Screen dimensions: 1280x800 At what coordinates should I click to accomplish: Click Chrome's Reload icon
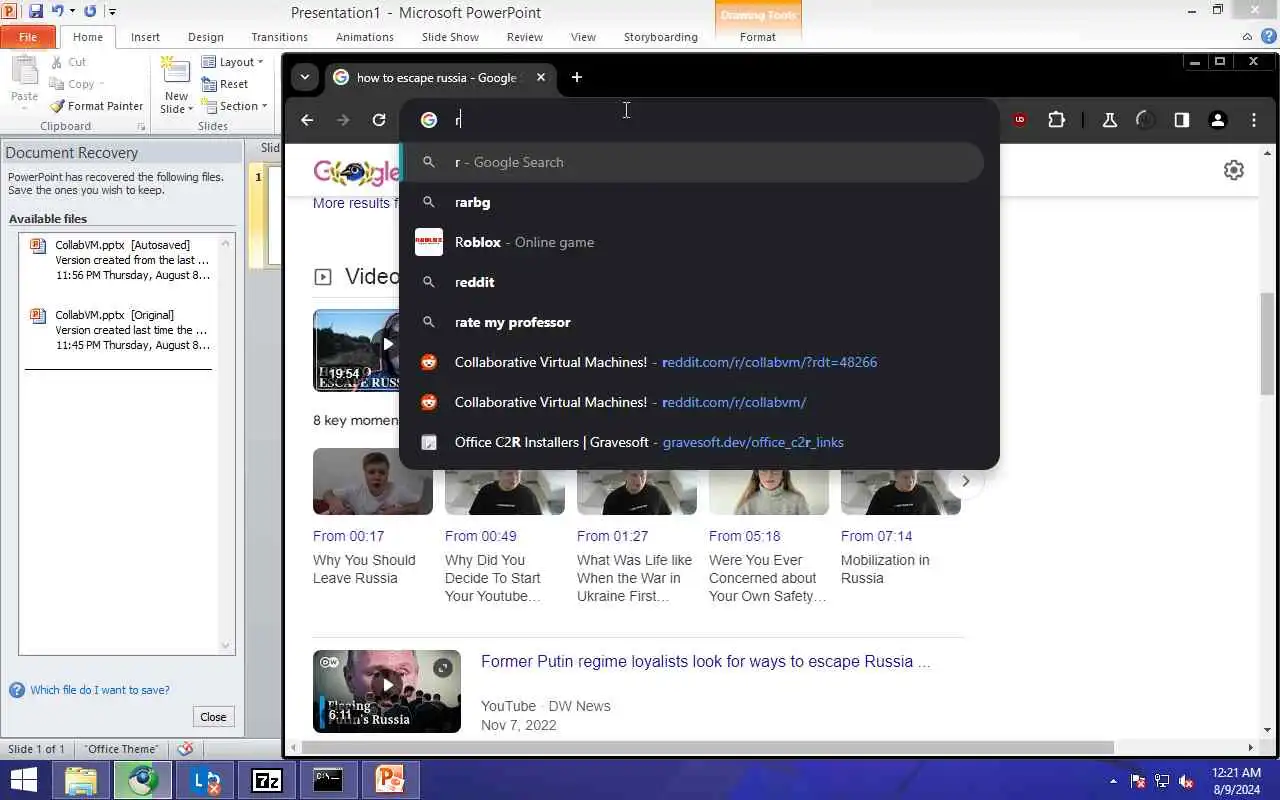379,120
